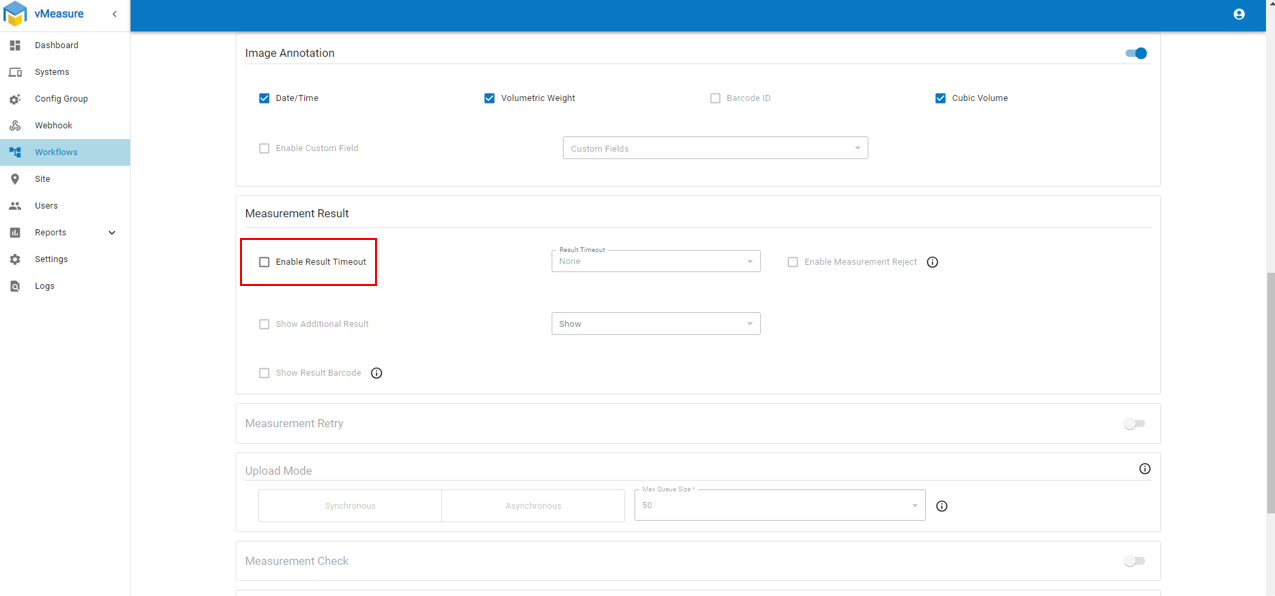Open the user account profile icon
Screen dimensions: 1275x596
tap(1239, 14)
